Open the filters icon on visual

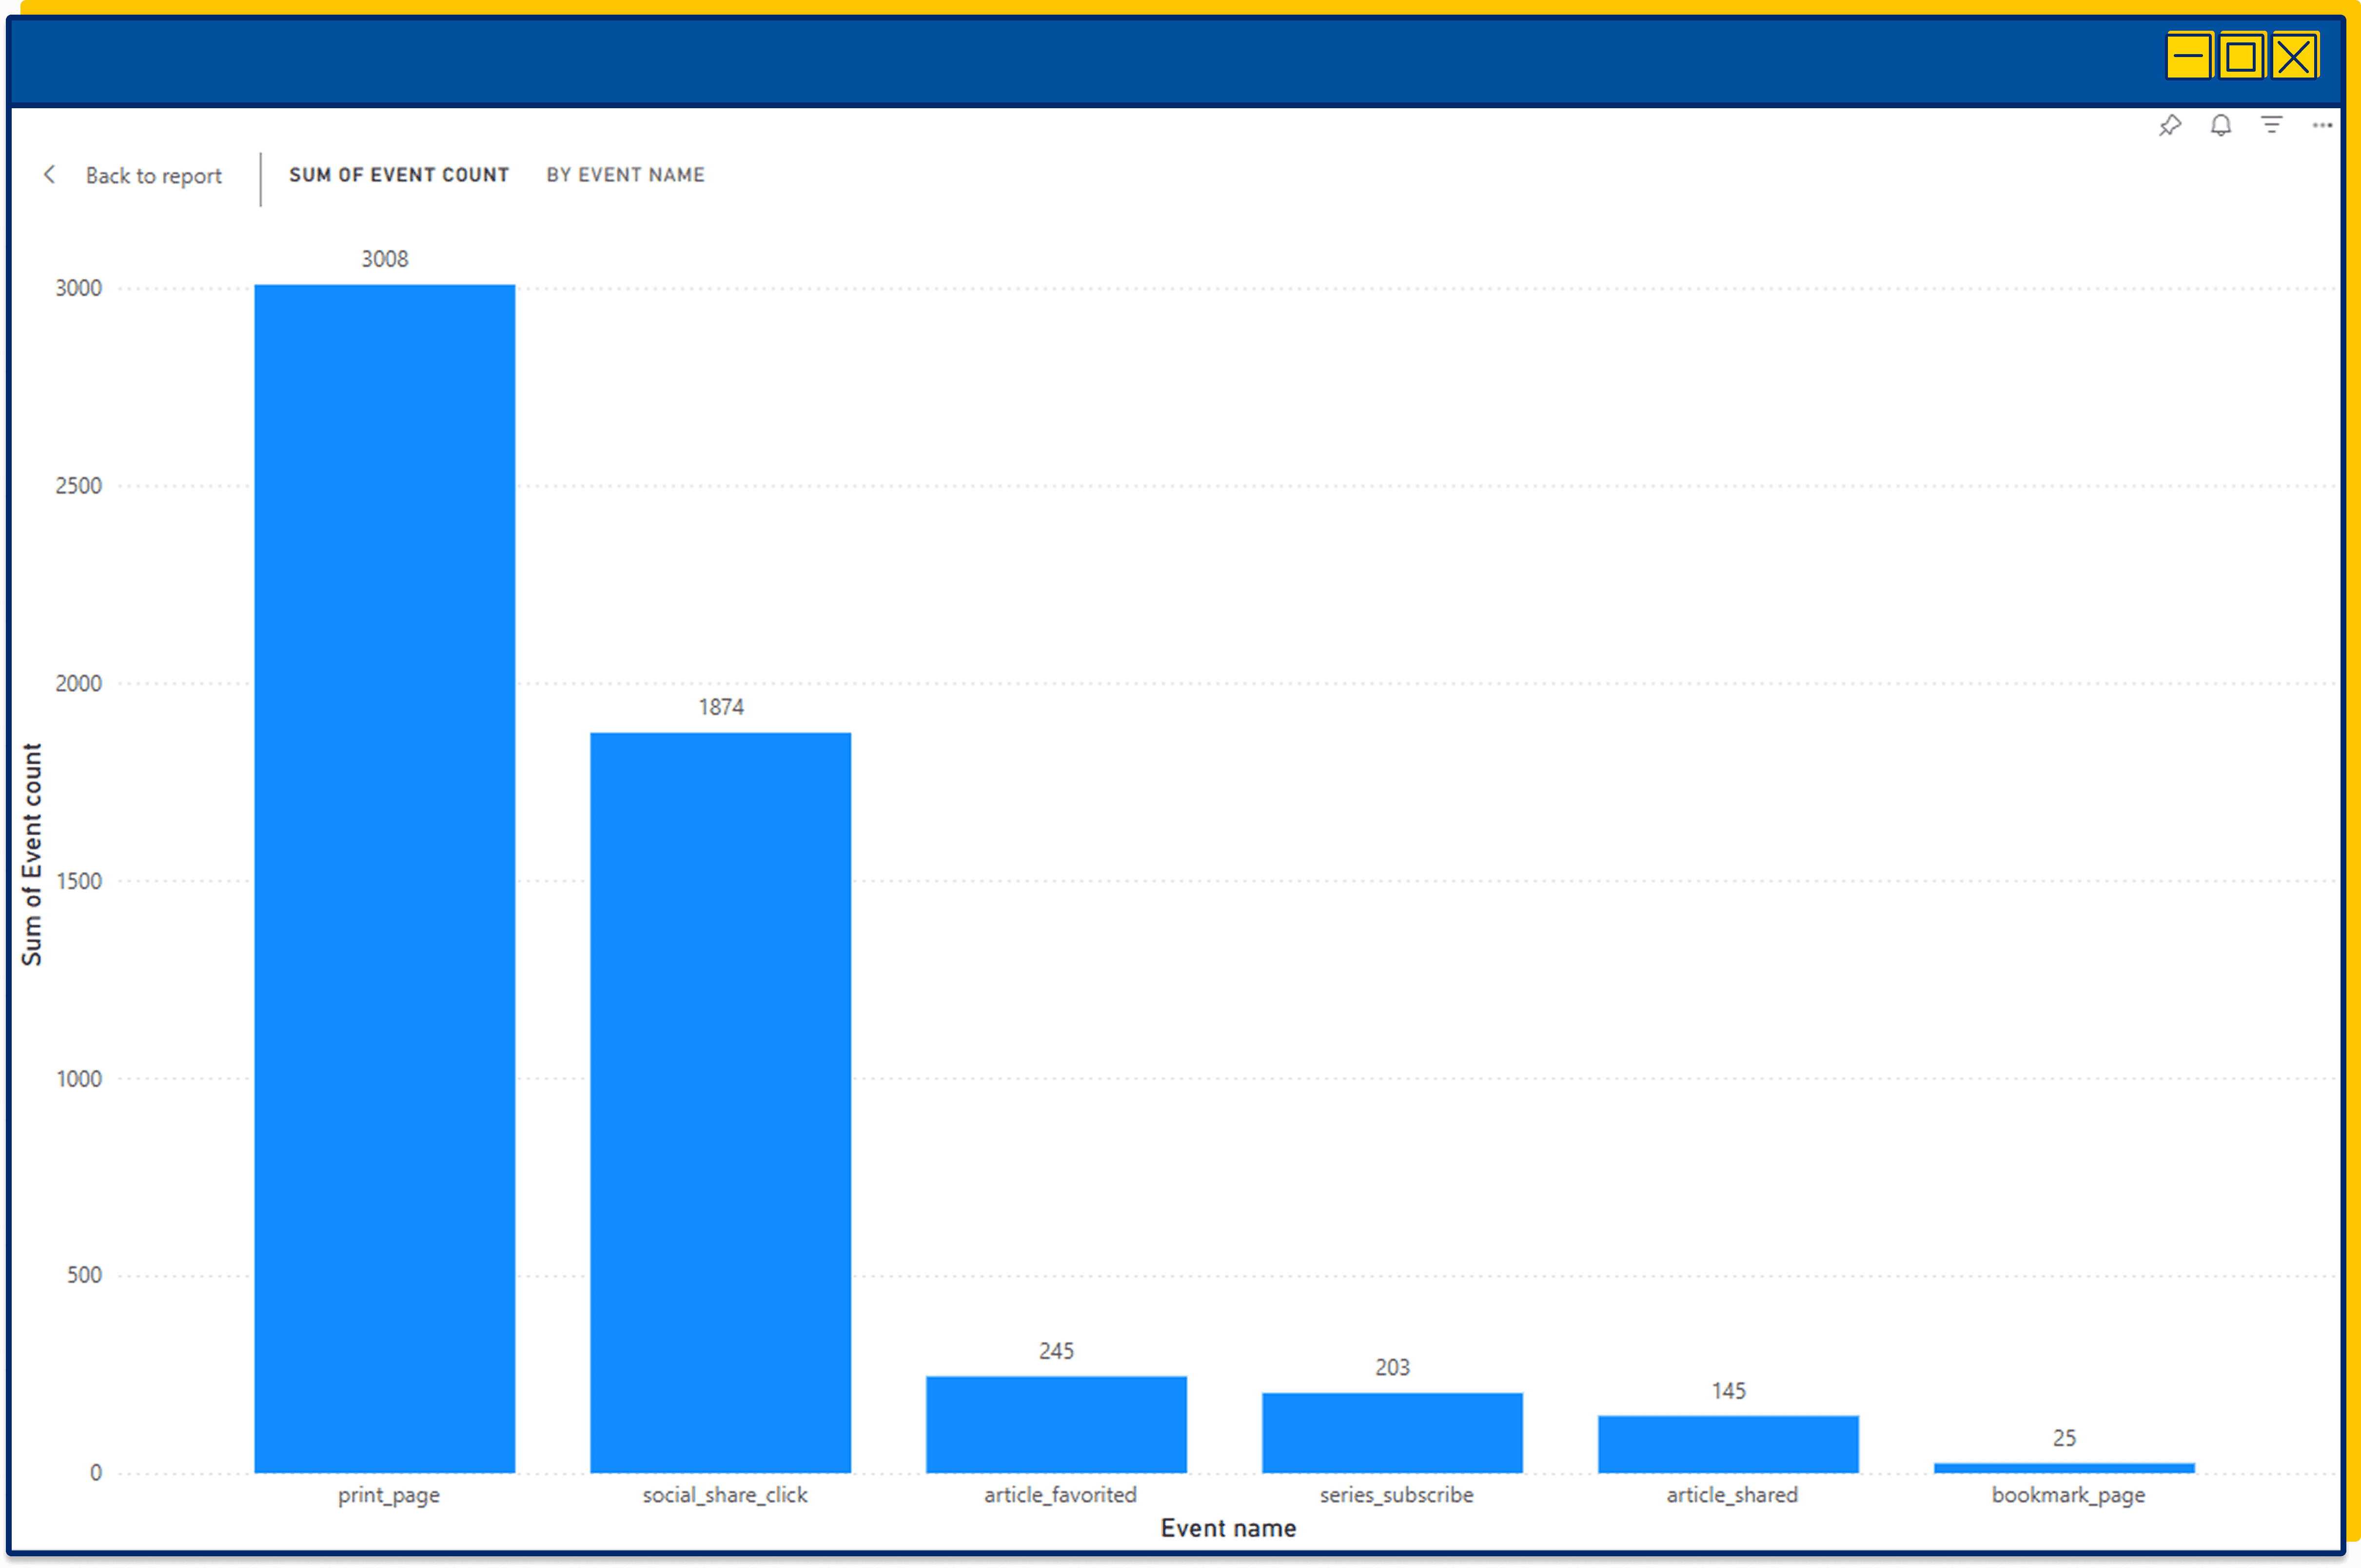[2271, 125]
